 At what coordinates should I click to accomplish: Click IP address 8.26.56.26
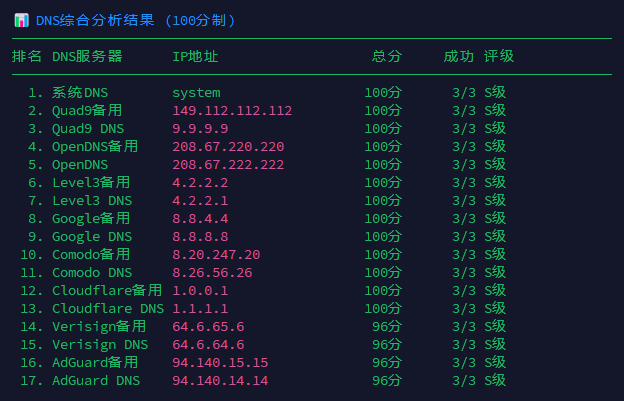(x=212, y=273)
